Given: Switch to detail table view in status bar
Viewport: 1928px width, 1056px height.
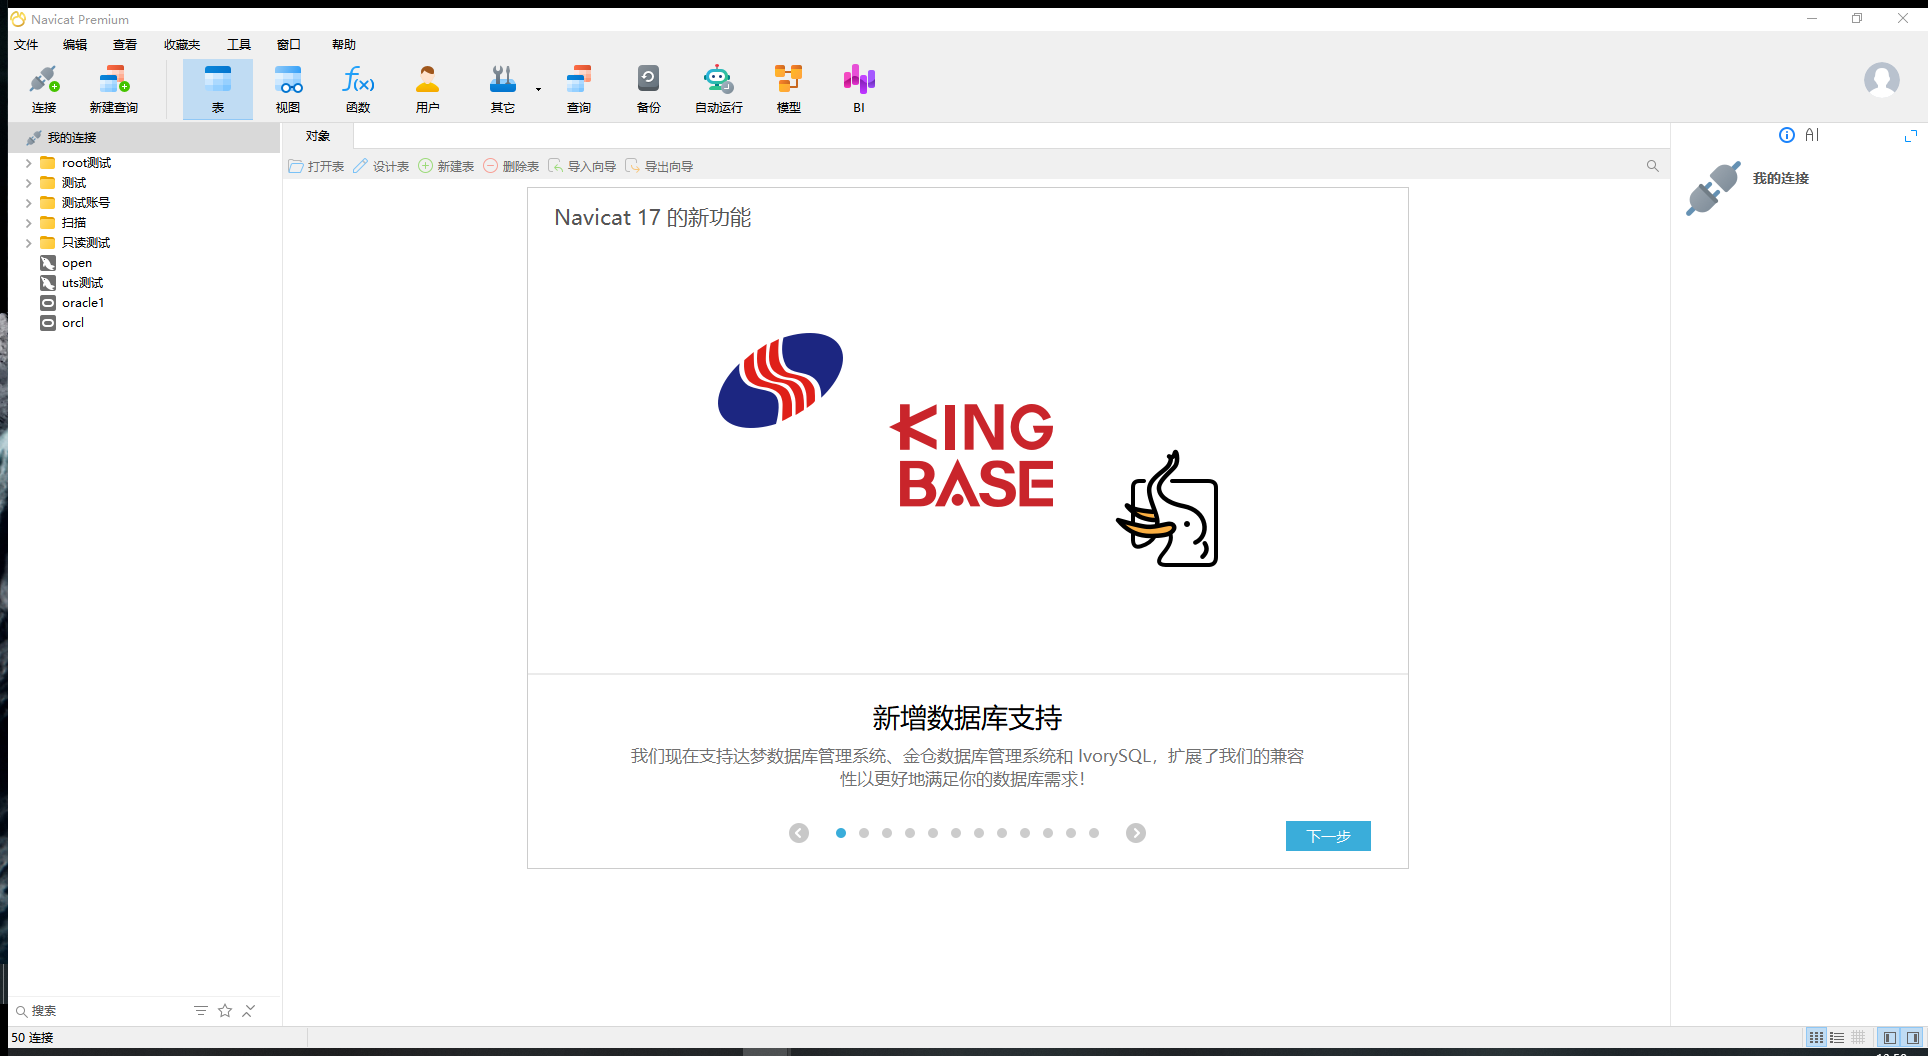Looking at the screenshot, I should pos(1858,1038).
